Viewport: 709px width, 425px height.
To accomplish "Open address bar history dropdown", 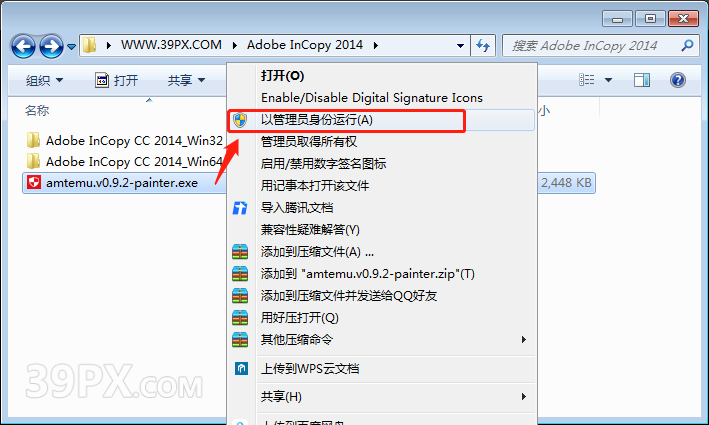I will [460, 46].
